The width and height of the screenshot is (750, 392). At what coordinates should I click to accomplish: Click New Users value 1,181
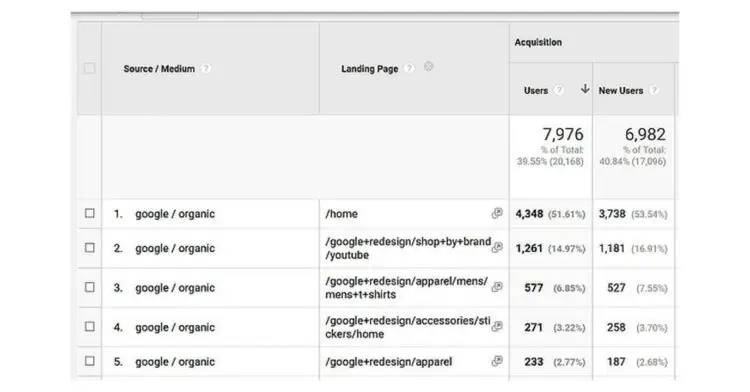click(x=612, y=248)
